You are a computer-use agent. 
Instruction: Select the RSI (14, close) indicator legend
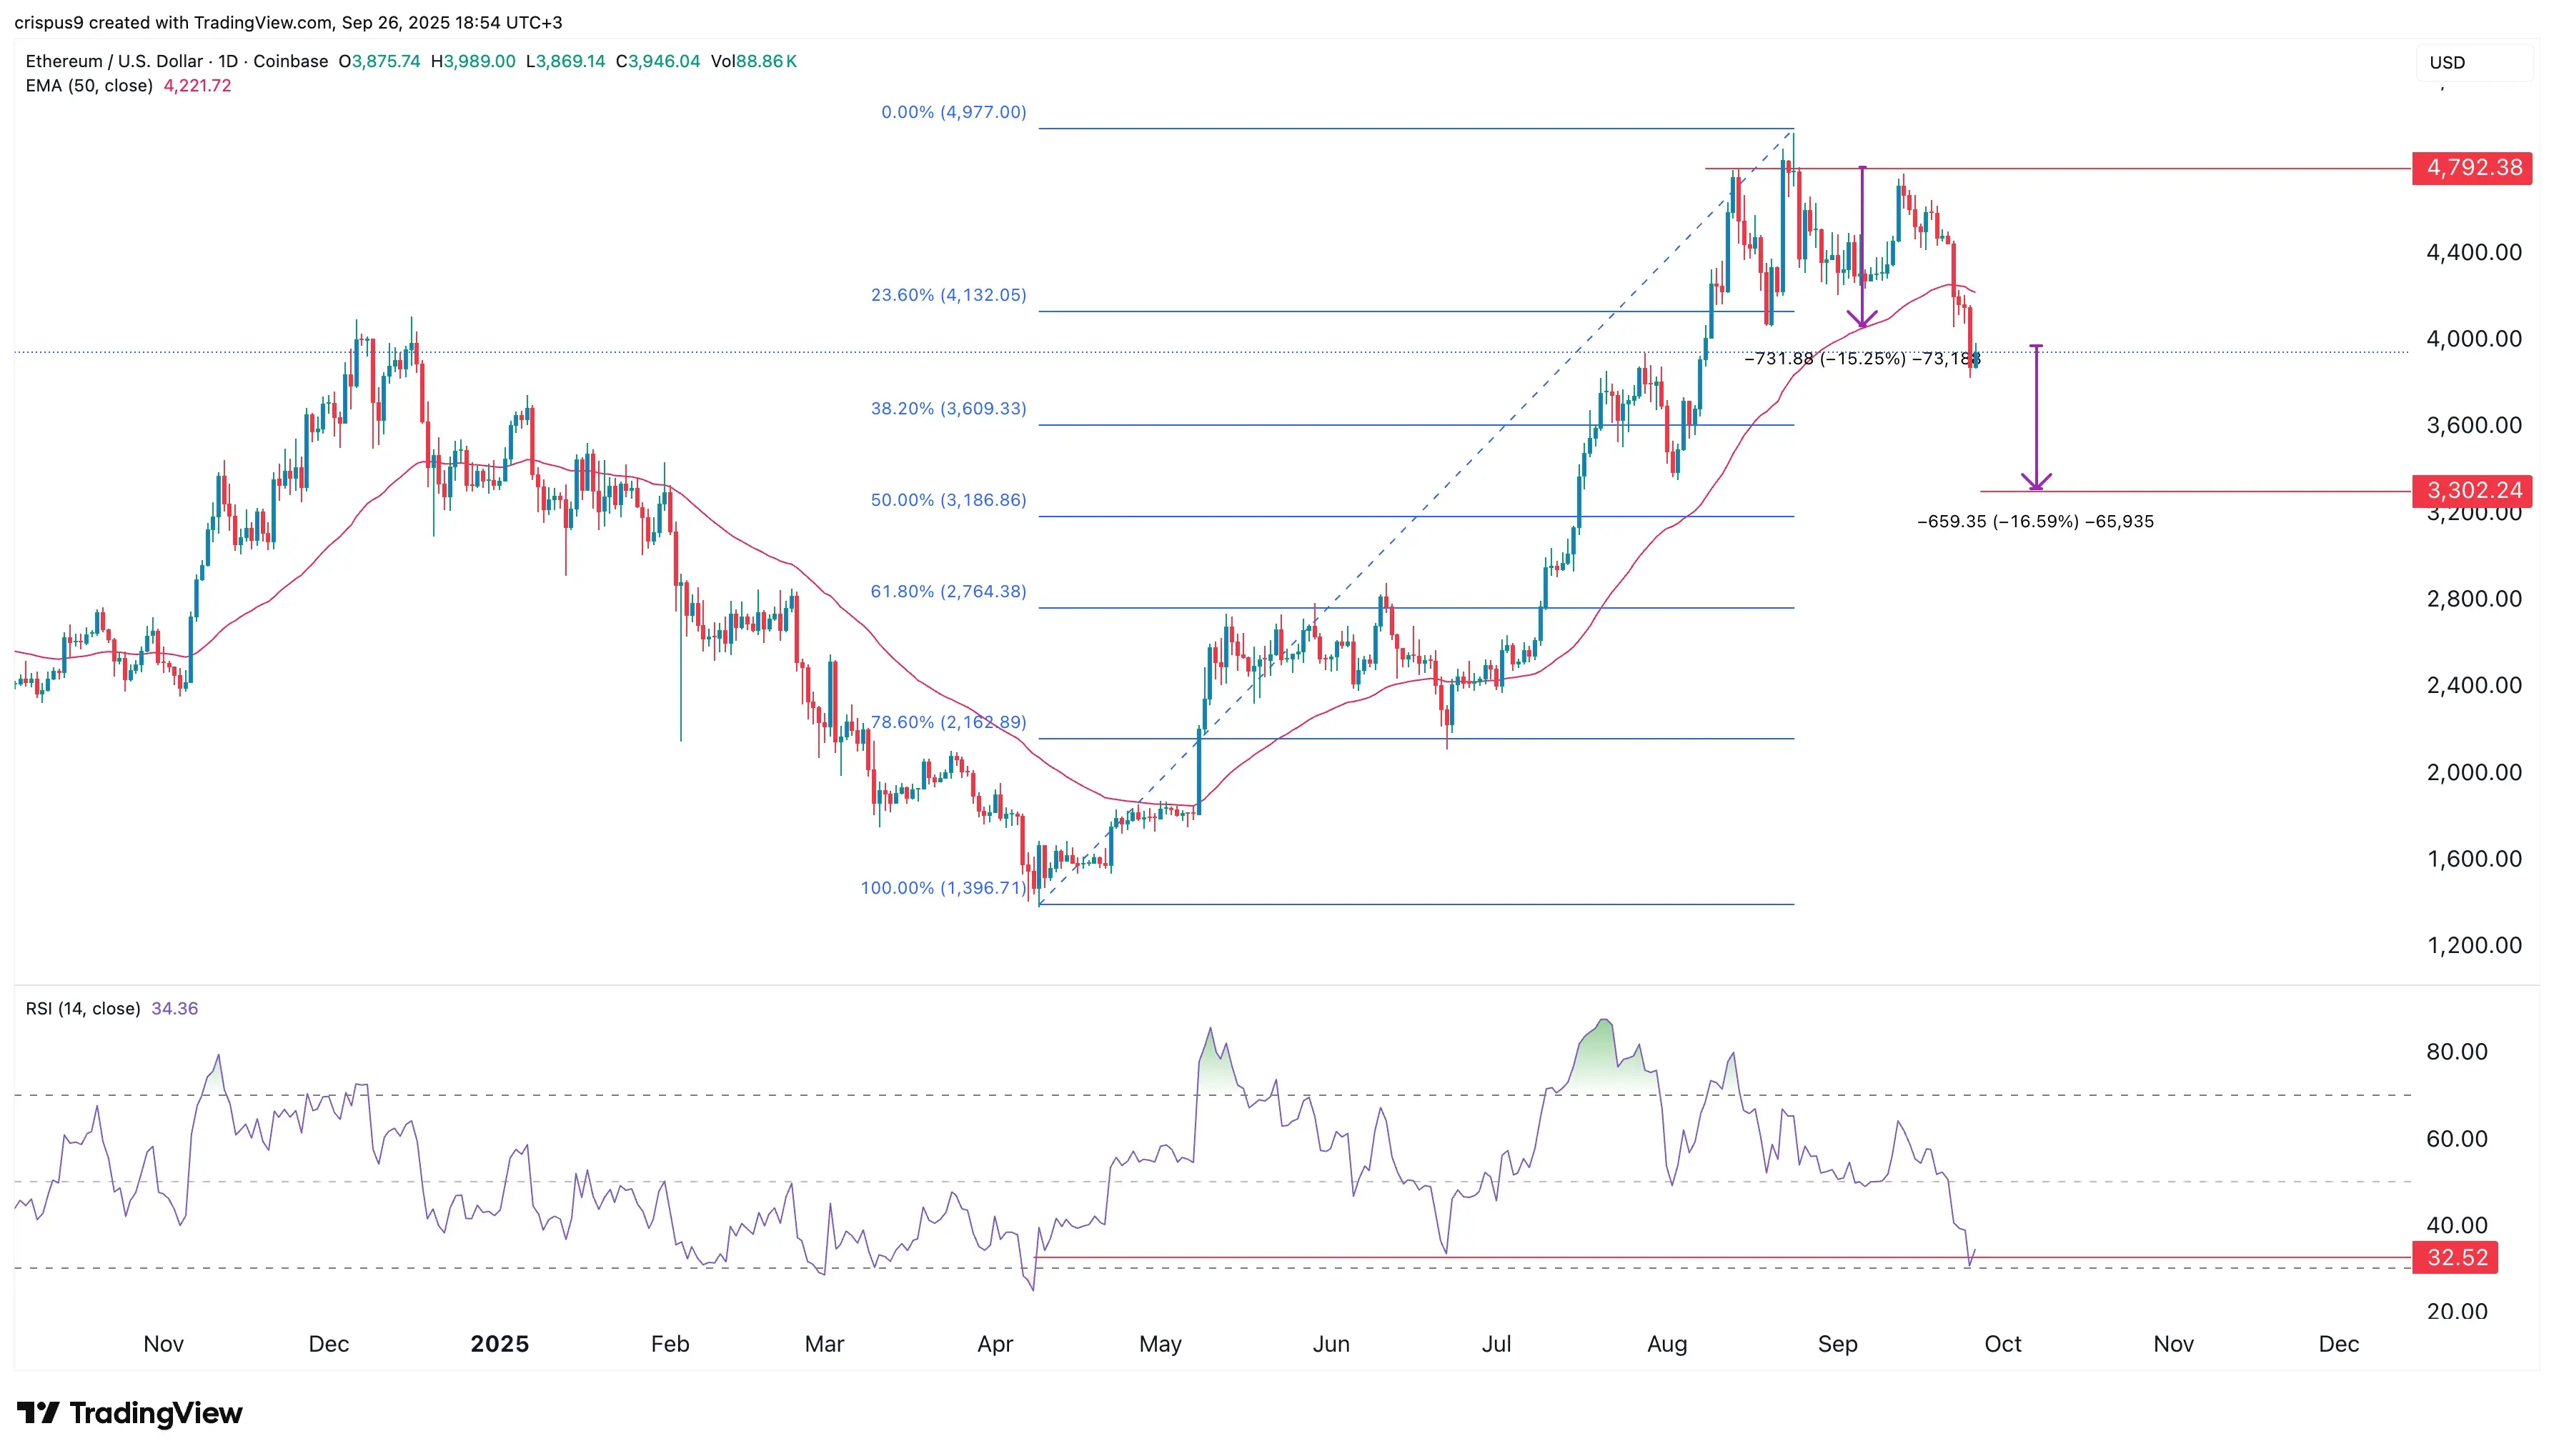(83, 1008)
